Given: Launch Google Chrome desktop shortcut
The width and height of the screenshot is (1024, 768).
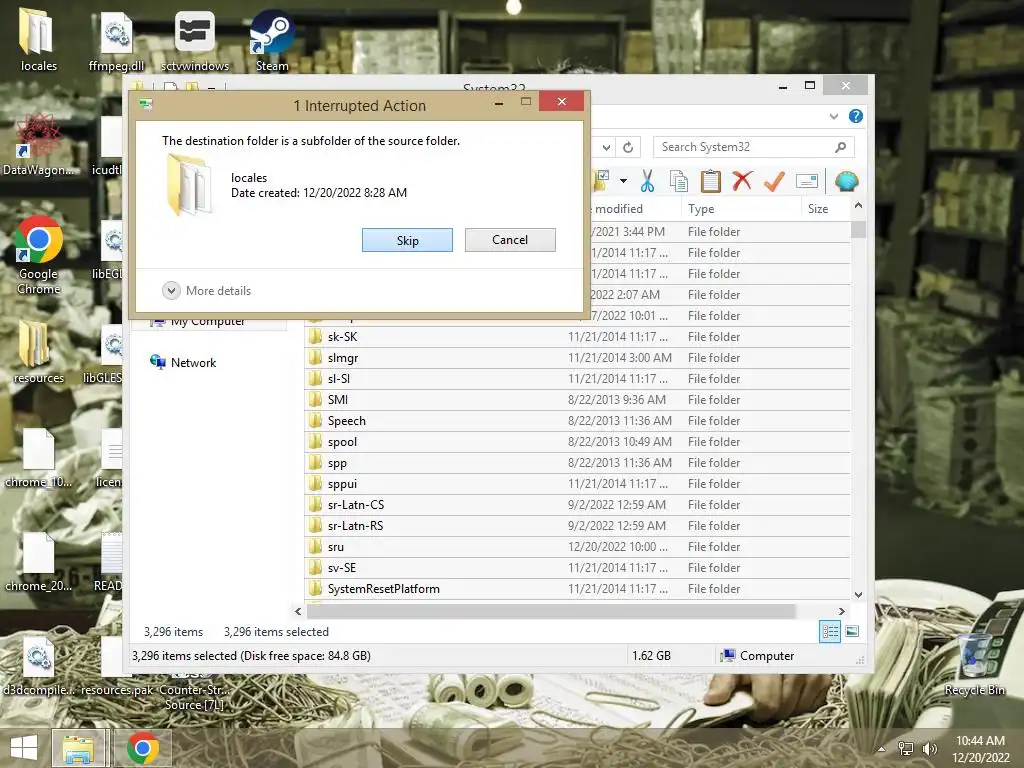Looking at the screenshot, I should point(38,255).
